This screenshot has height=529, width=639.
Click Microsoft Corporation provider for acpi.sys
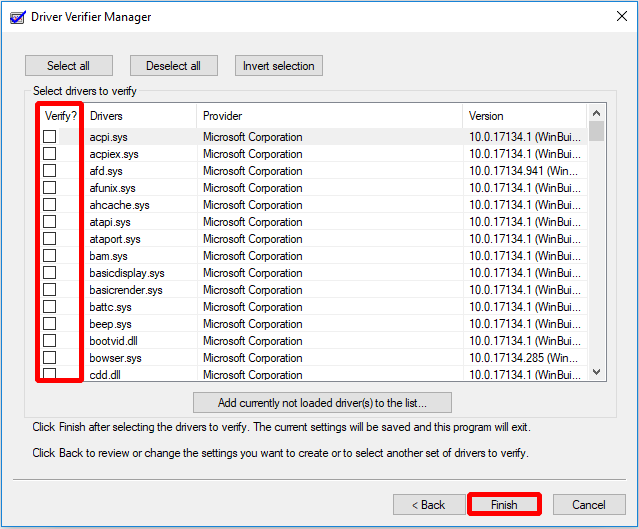point(253,137)
